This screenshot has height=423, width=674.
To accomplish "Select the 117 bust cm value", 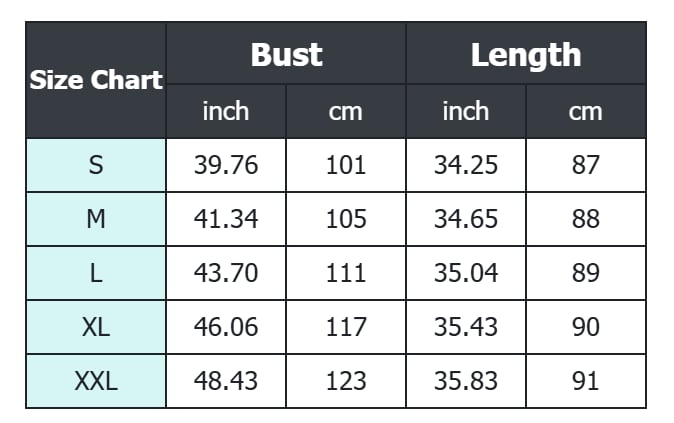I will (x=346, y=327).
